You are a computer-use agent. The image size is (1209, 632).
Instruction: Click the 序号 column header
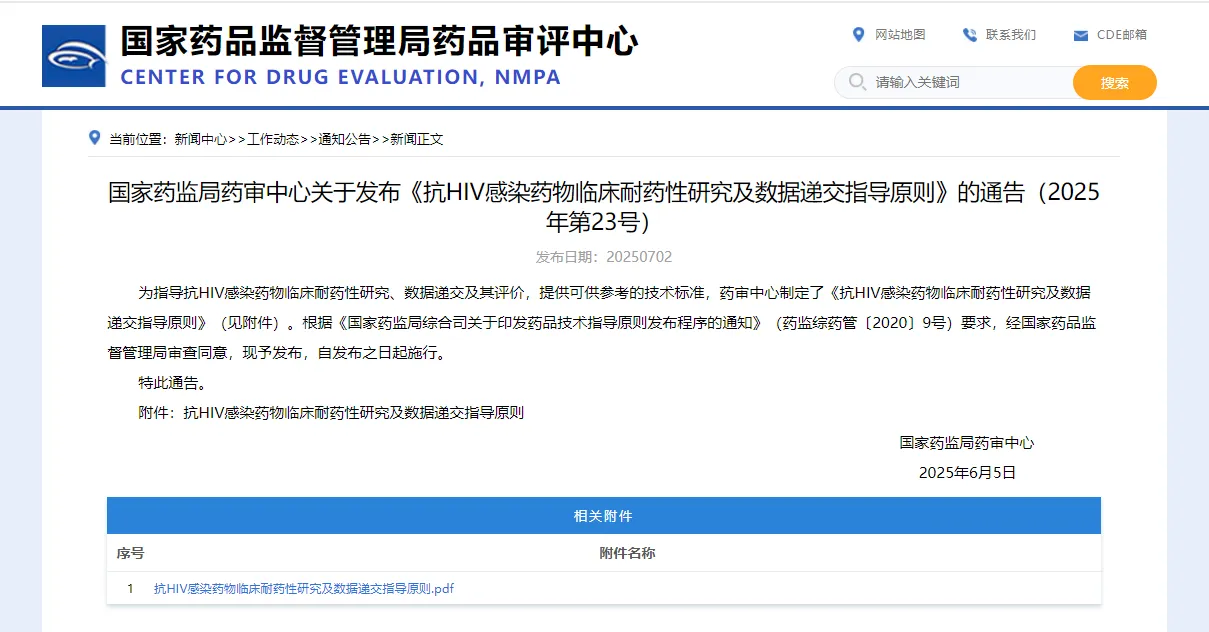pos(130,553)
